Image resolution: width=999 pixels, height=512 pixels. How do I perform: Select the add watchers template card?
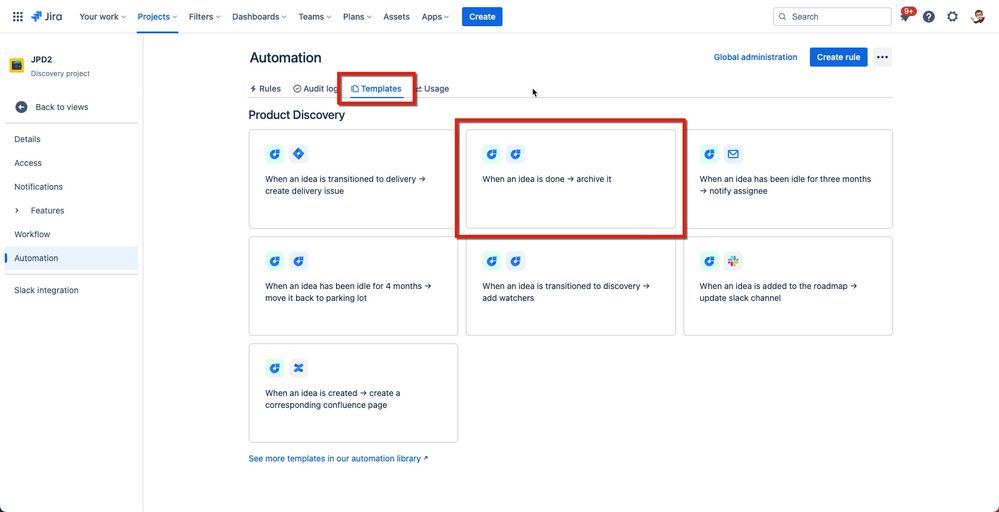[570, 286]
